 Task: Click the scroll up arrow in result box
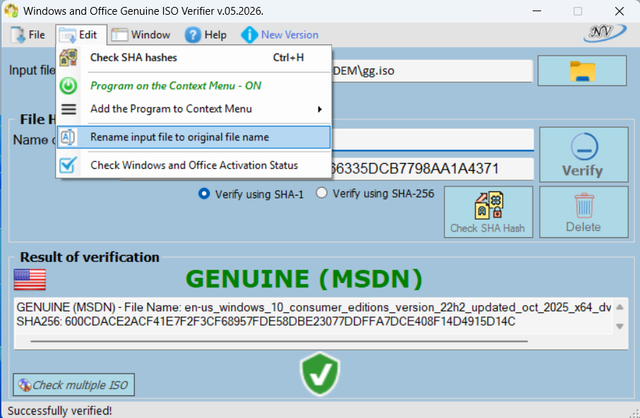[620, 307]
